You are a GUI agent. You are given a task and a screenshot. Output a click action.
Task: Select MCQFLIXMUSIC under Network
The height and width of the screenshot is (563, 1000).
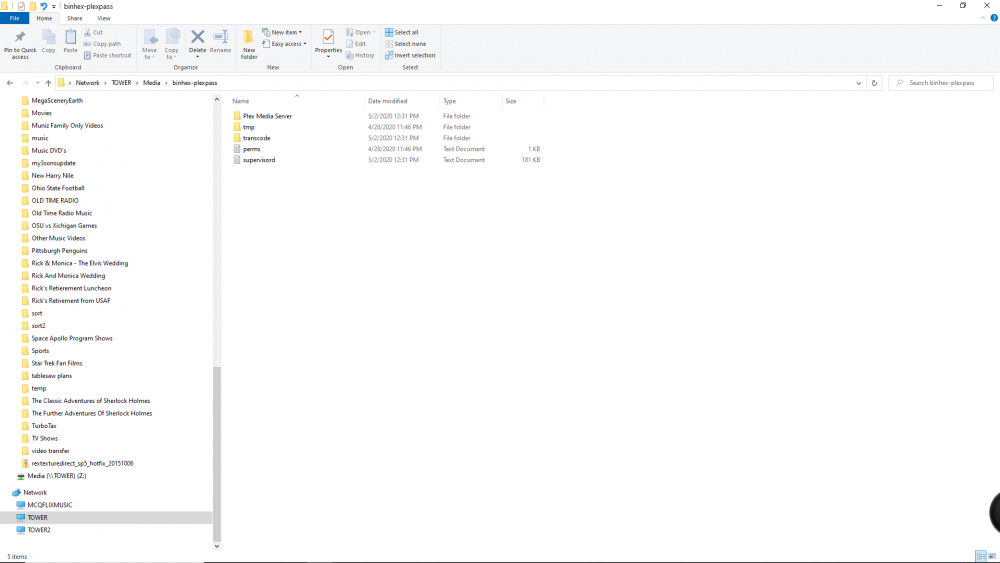click(50, 505)
